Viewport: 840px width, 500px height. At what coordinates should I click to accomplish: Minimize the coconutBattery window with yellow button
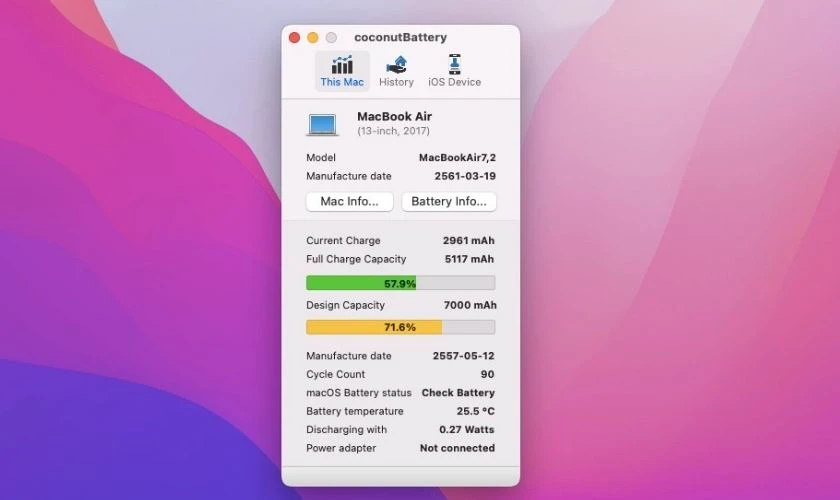313,38
